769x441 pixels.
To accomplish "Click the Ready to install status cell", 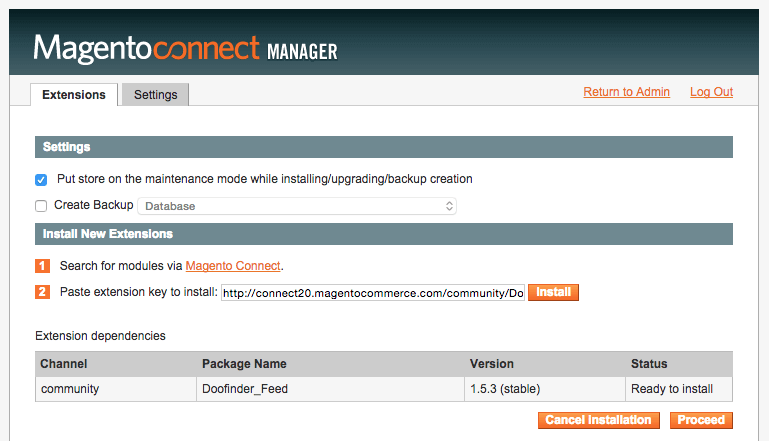I will 679,389.
